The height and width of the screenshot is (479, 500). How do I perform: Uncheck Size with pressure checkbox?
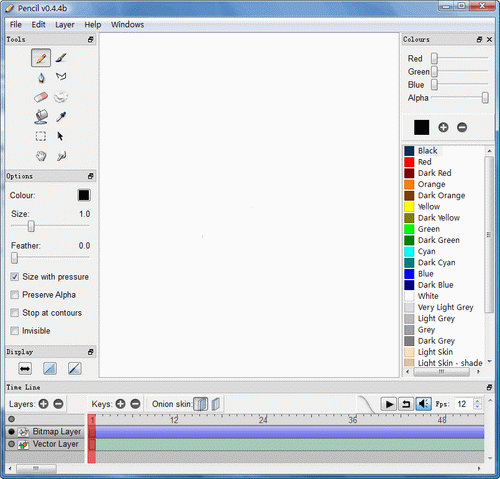(x=14, y=277)
